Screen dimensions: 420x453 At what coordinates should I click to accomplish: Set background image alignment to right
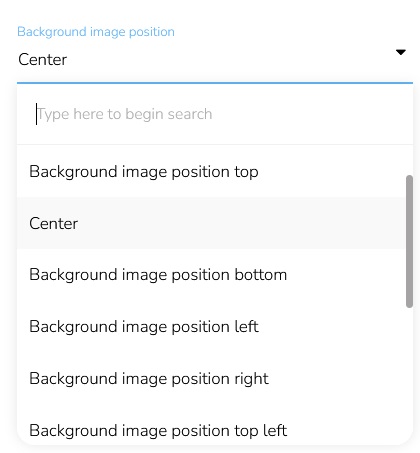pyautogui.click(x=211, y=378)
